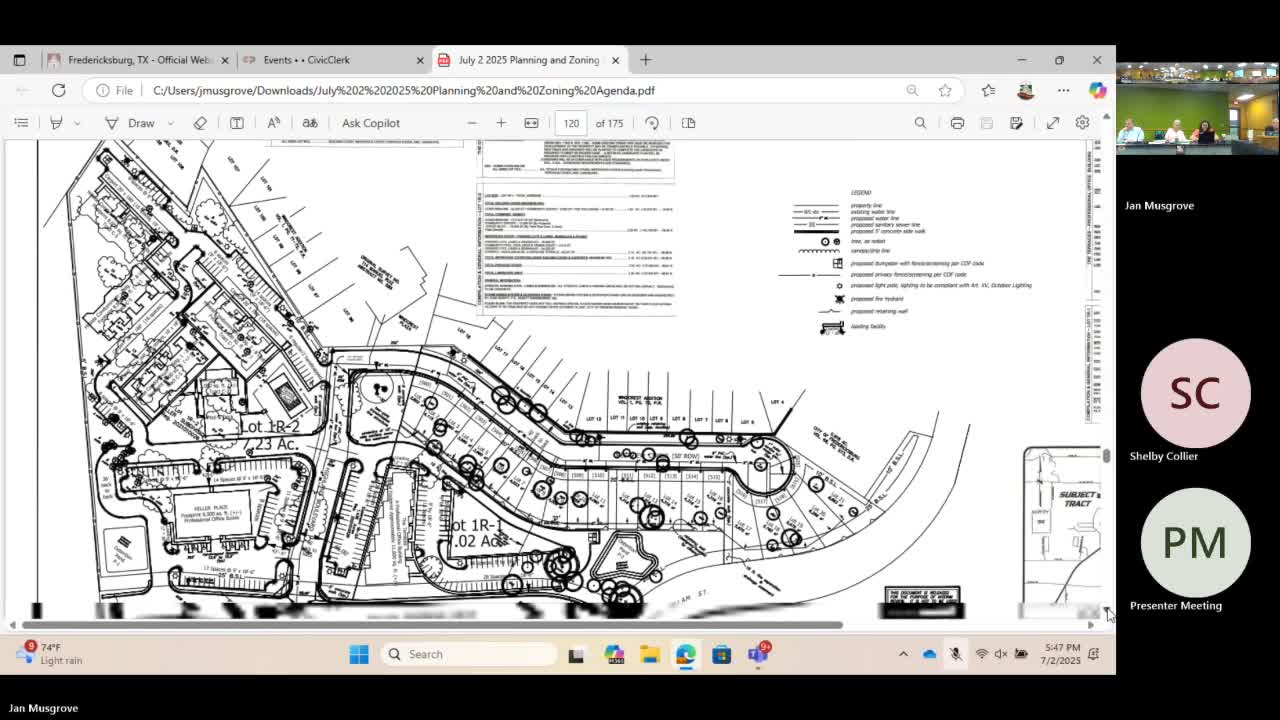Open the Ask Copilot pane
The image size is (1280, 720).
(370, 122)
